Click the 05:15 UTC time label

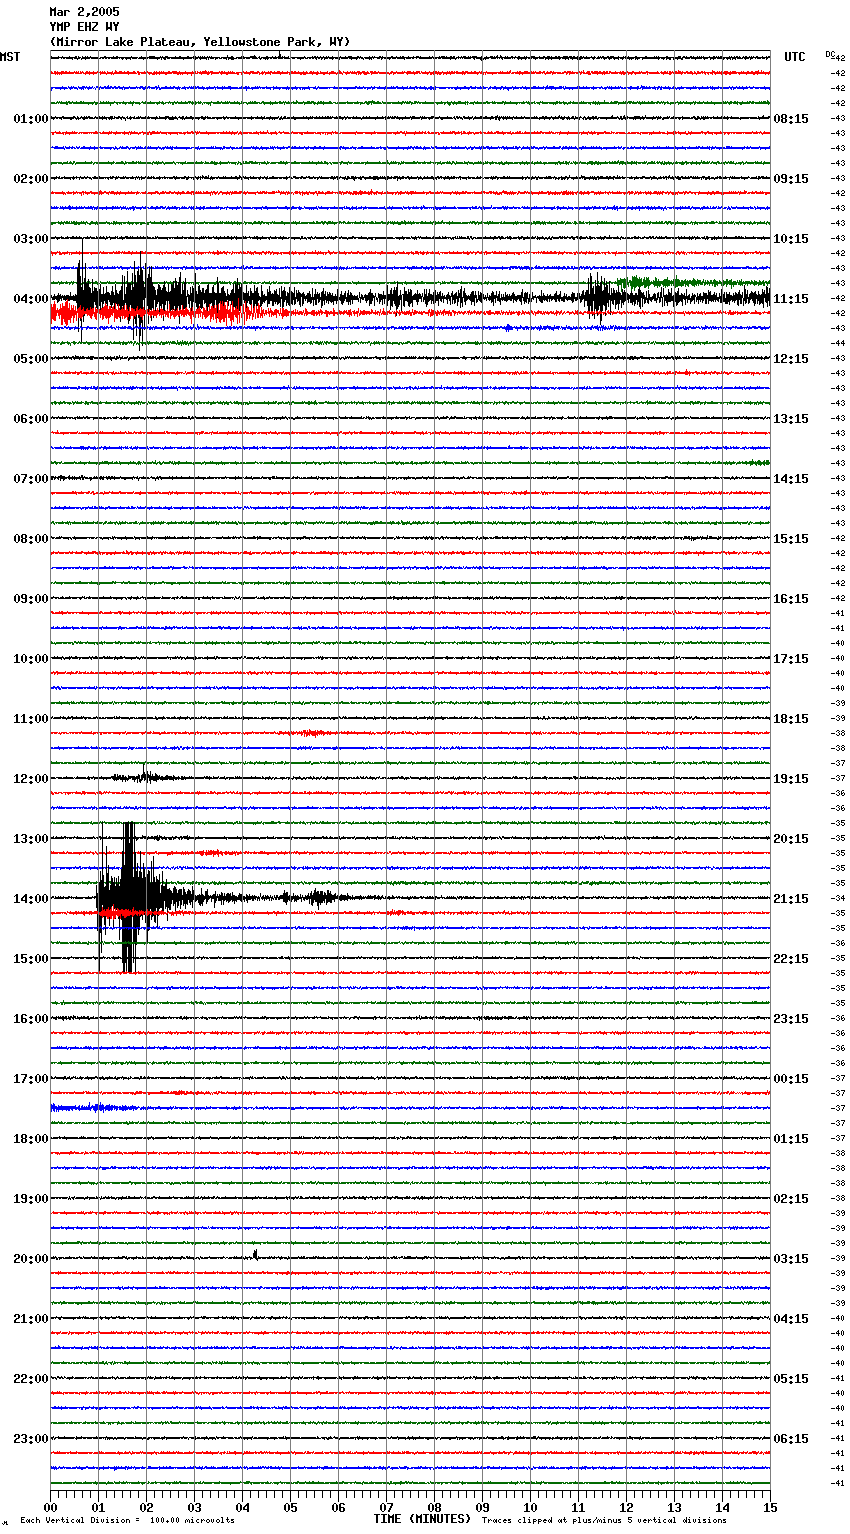click(791, 1379)
